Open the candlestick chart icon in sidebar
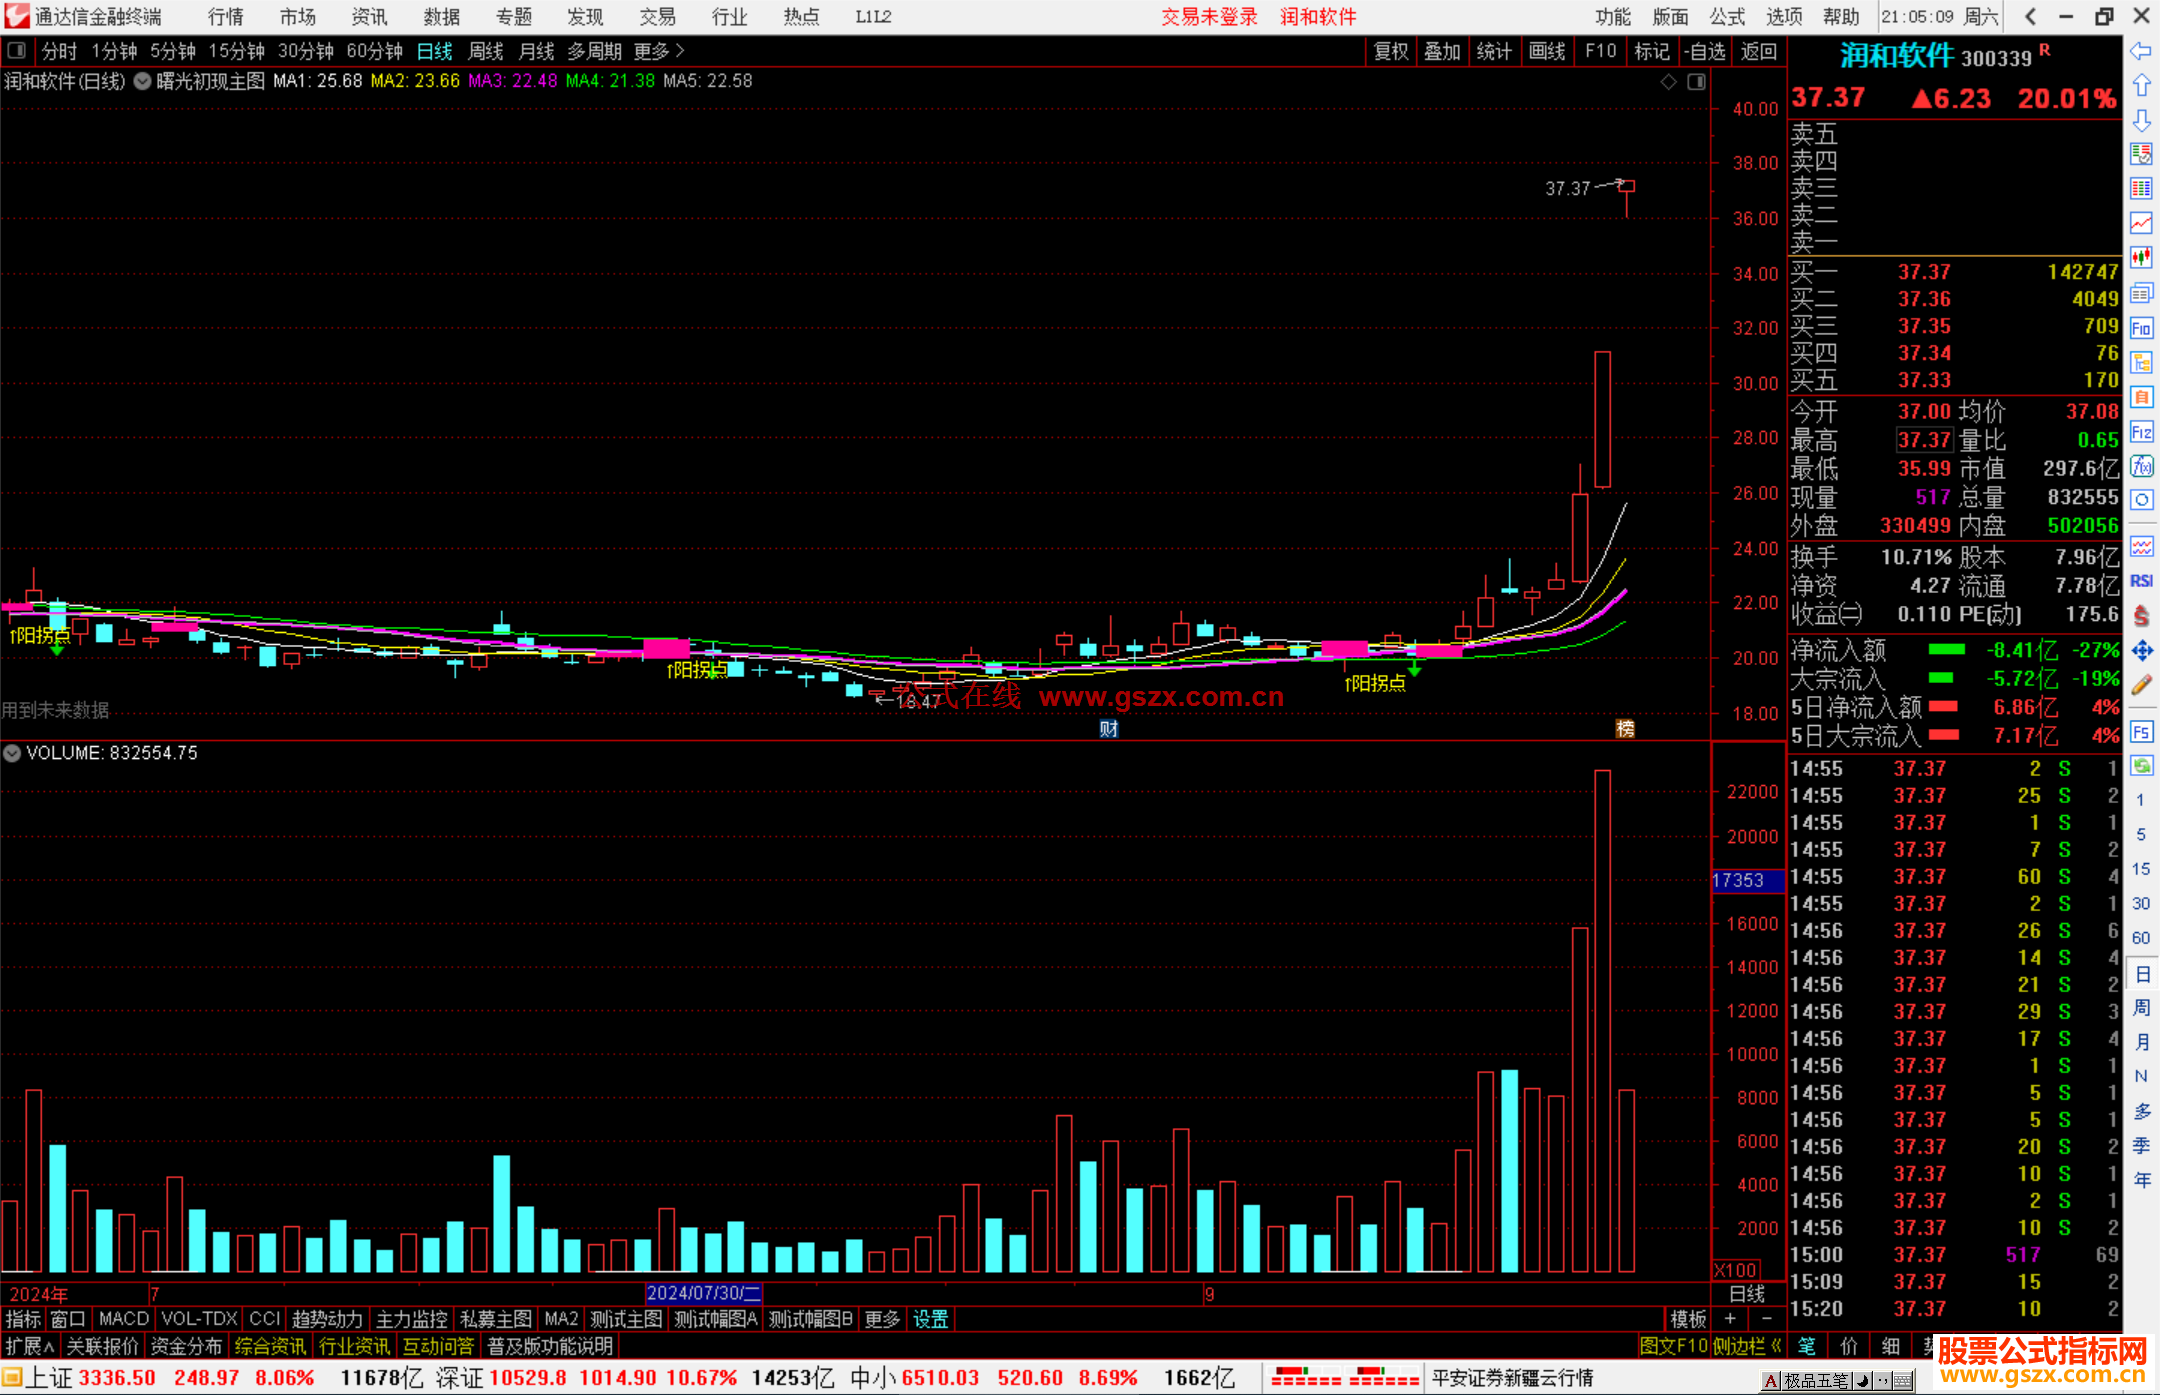The height and width of the screenshot is (1395, 2160). (x=2141, y=258)
